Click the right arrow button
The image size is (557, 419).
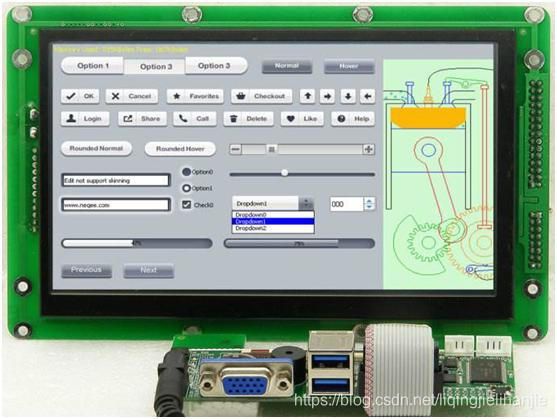click(328, 96)
